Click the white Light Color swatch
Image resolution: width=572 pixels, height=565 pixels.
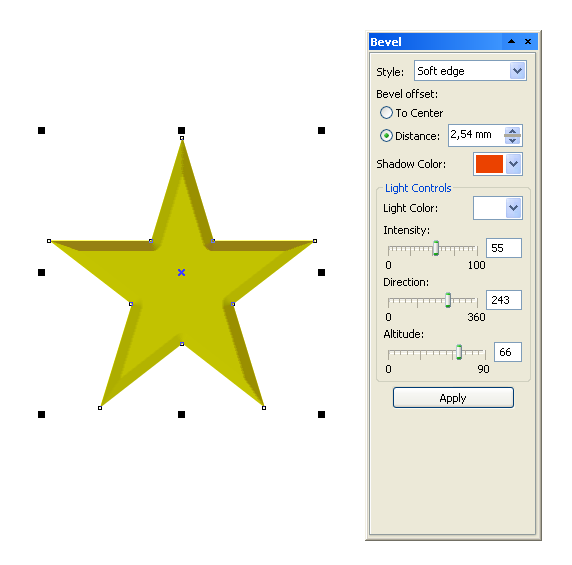pos(489,208)
